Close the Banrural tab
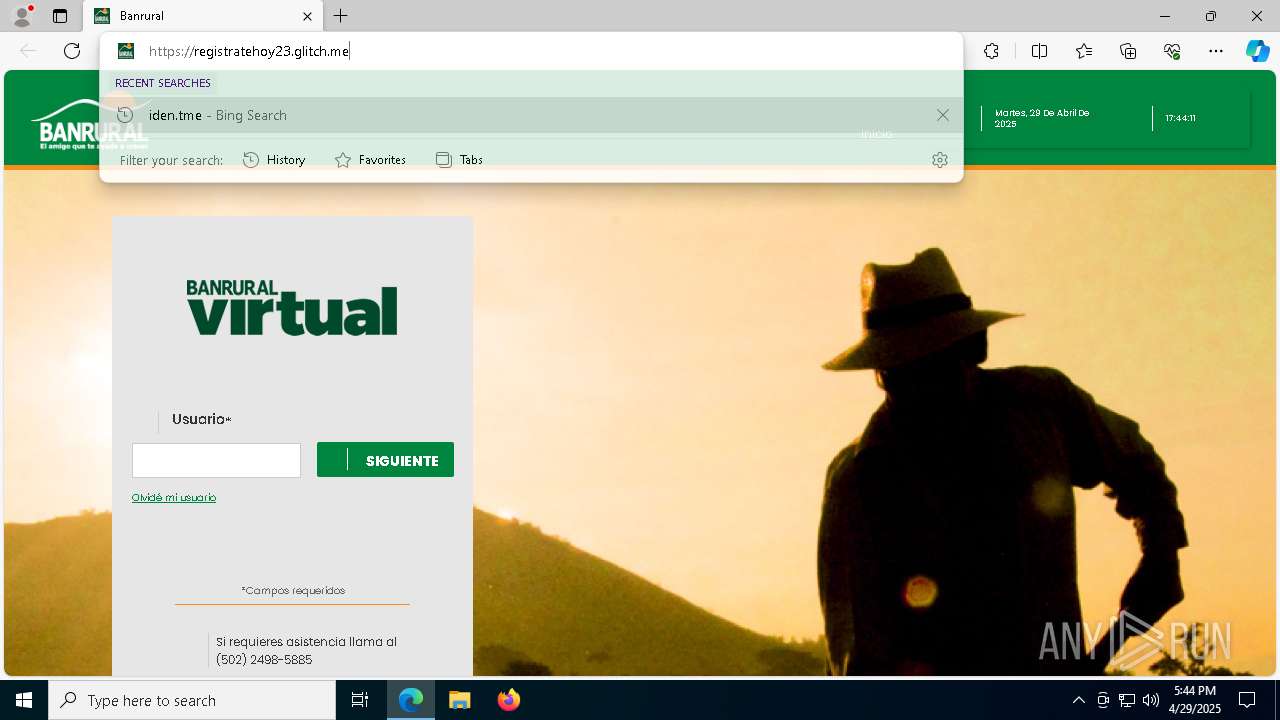 pyautogui.click(x=307, y=16)
